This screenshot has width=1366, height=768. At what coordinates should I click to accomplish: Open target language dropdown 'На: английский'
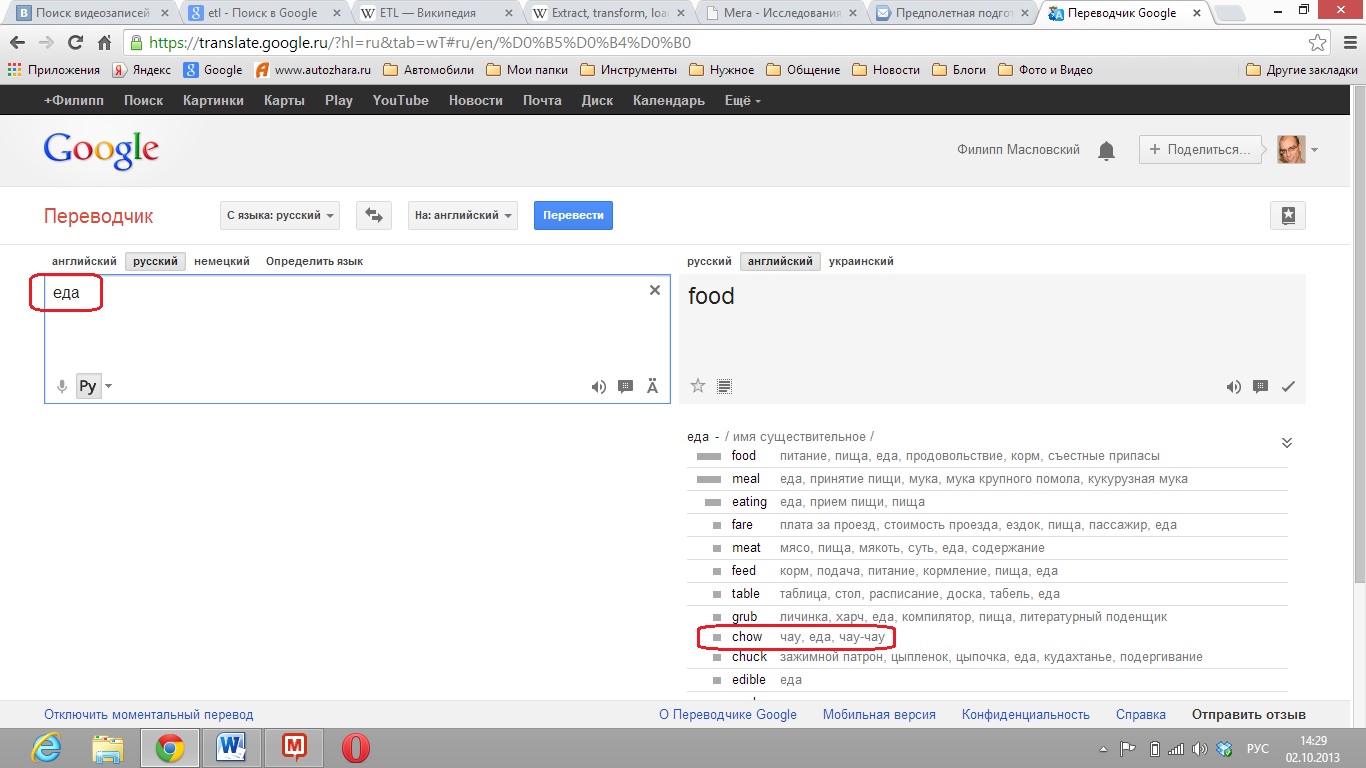463,216
